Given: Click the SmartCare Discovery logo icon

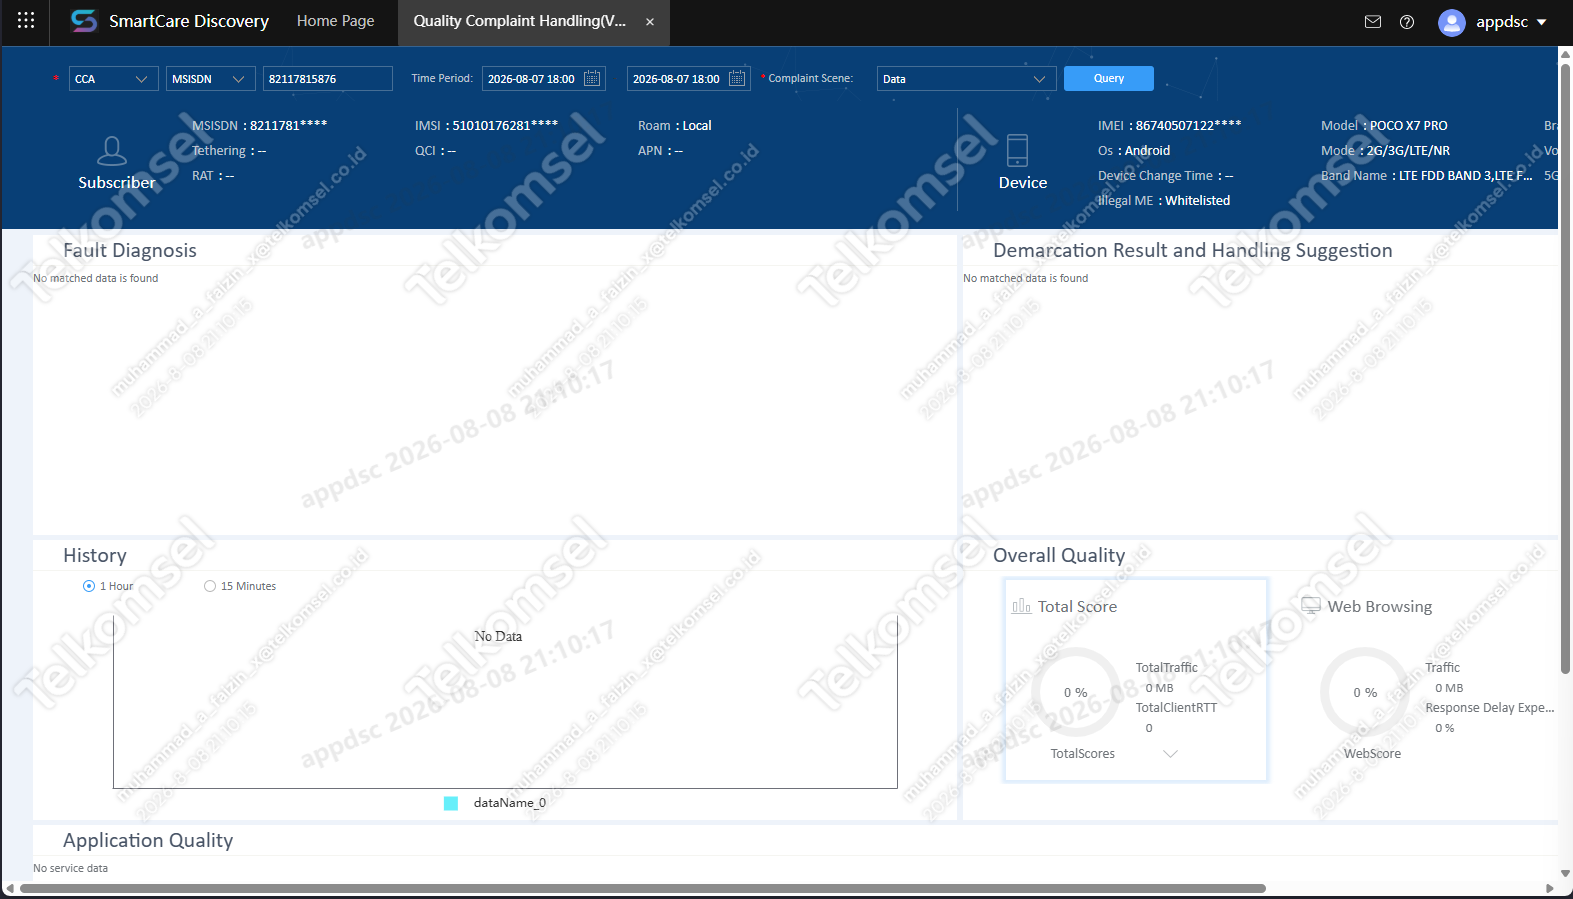Looking at the screenshot, I should tap(84, 21).
